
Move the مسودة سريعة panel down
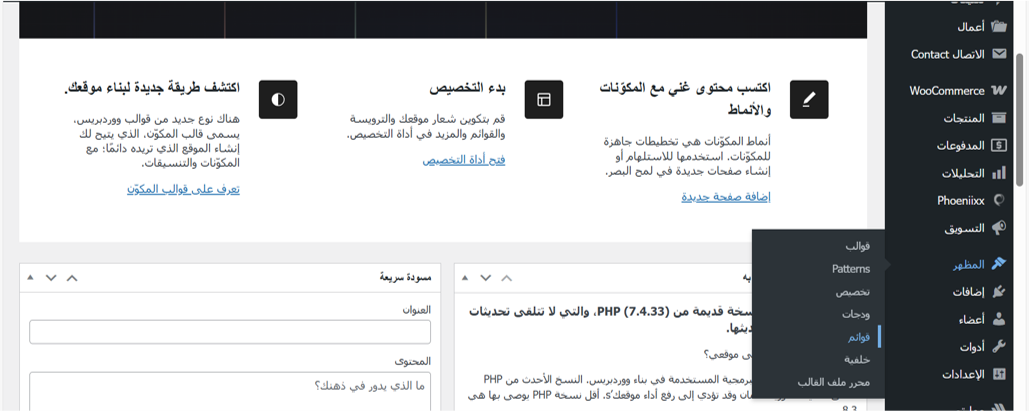[51, 277]
